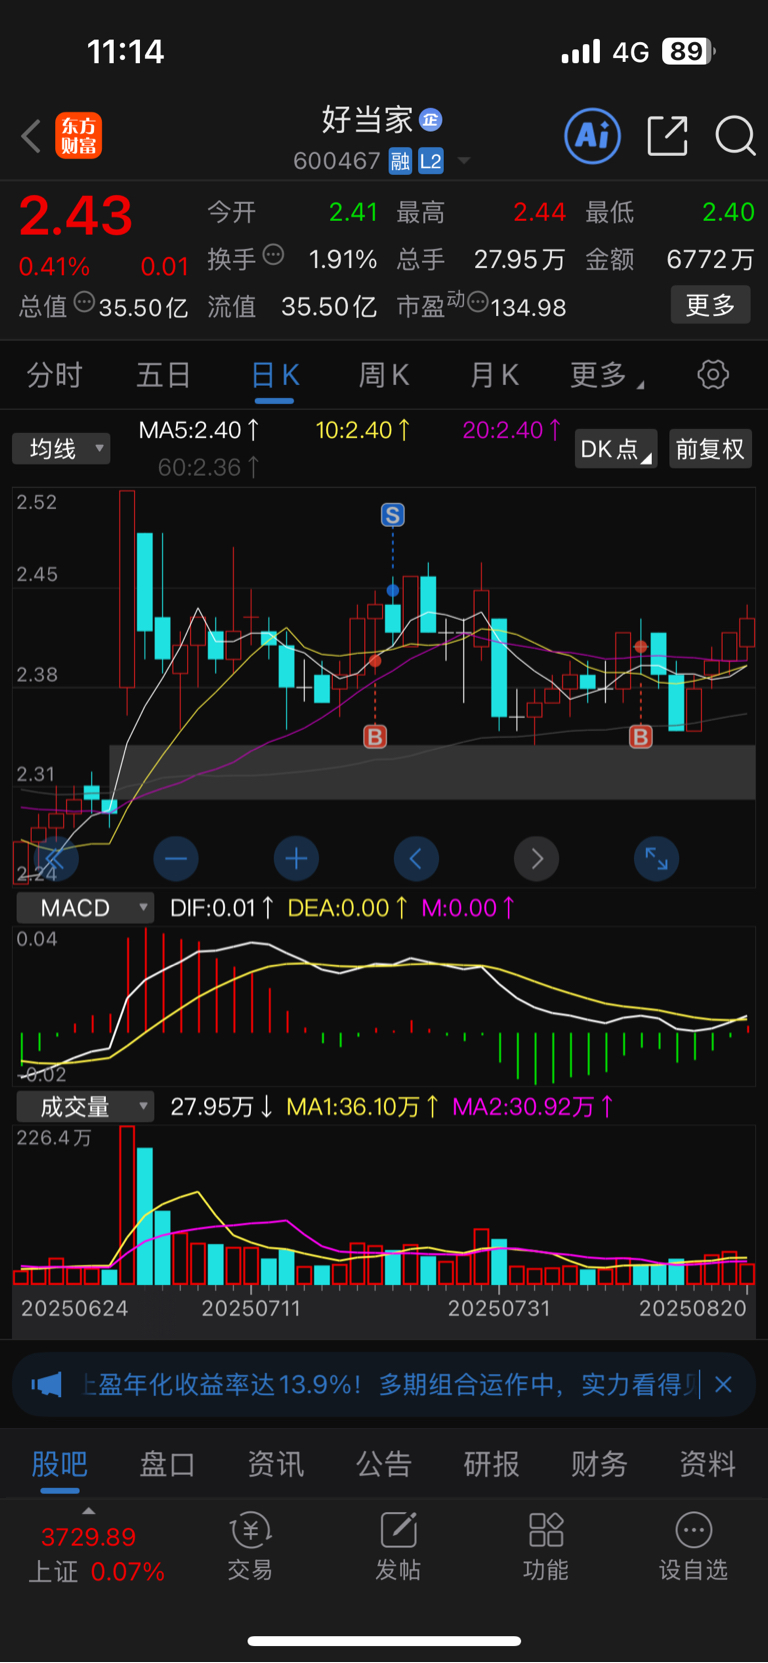Image resolution: width=768 pixels, height=1663 pixels.
Task: Open the MACD indicator dropdown
Action: [x=85, y=908]
